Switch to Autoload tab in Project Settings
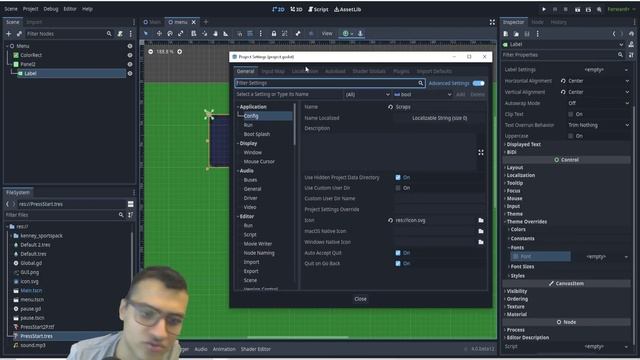The height and width of the screenshot is (360, 640). 335,71
